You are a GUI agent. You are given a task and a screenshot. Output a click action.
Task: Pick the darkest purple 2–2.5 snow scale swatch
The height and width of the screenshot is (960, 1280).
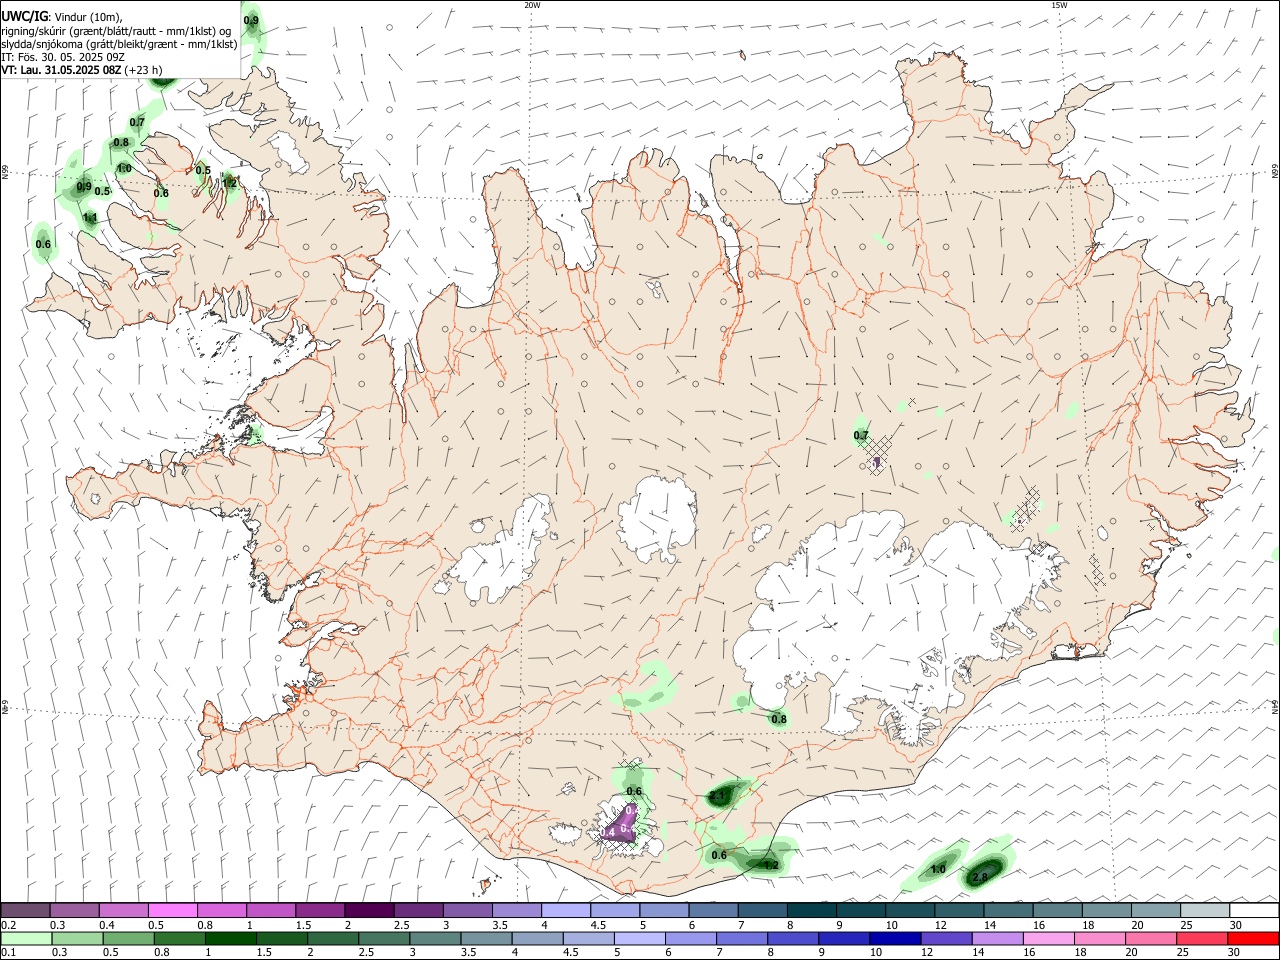click(369, 911)
